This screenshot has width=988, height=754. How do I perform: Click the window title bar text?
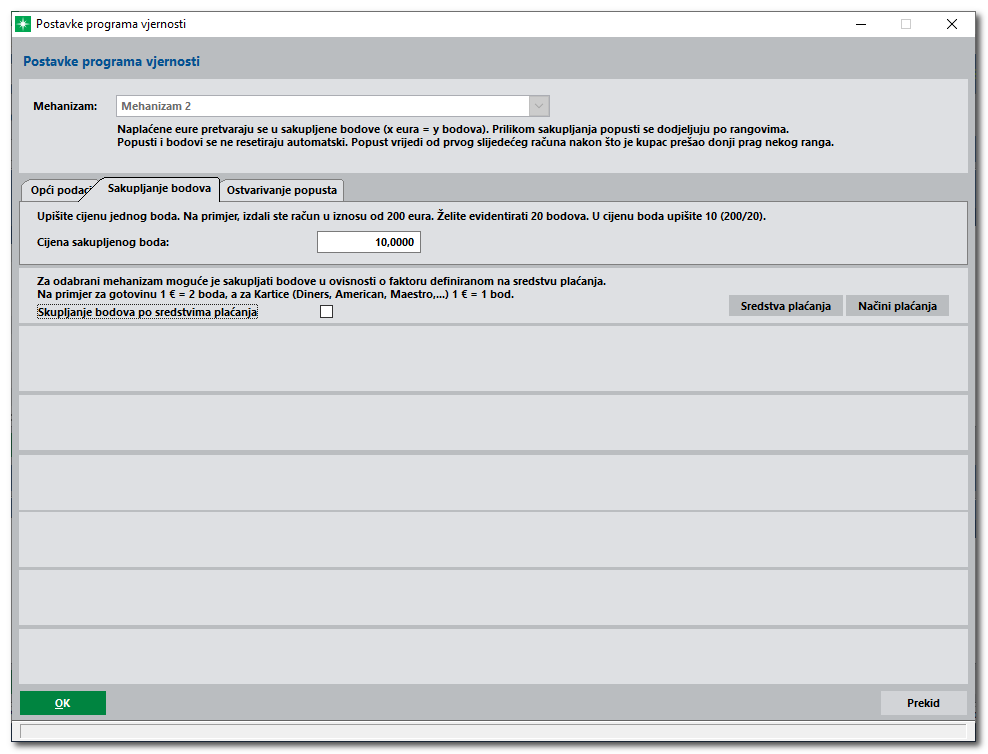pyautogui.click(x=111, y=24)
